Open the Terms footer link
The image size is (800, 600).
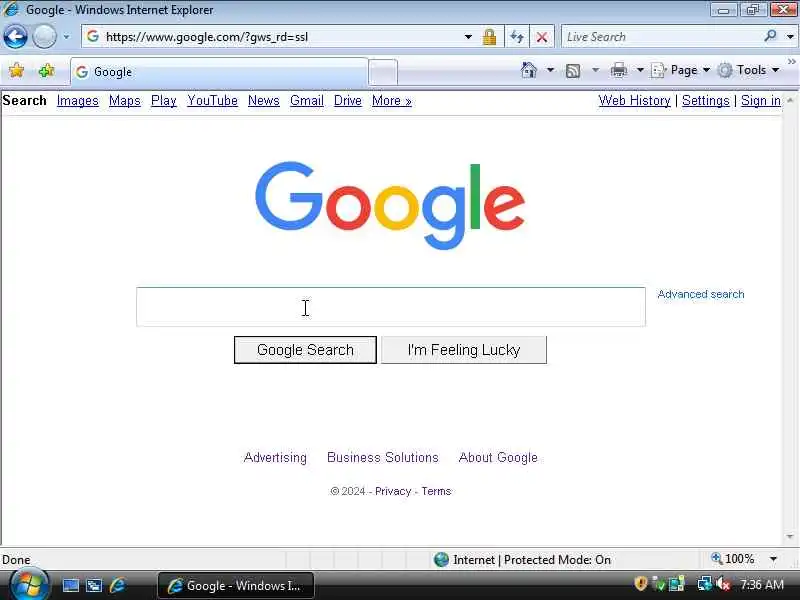(x=436, y=491)
